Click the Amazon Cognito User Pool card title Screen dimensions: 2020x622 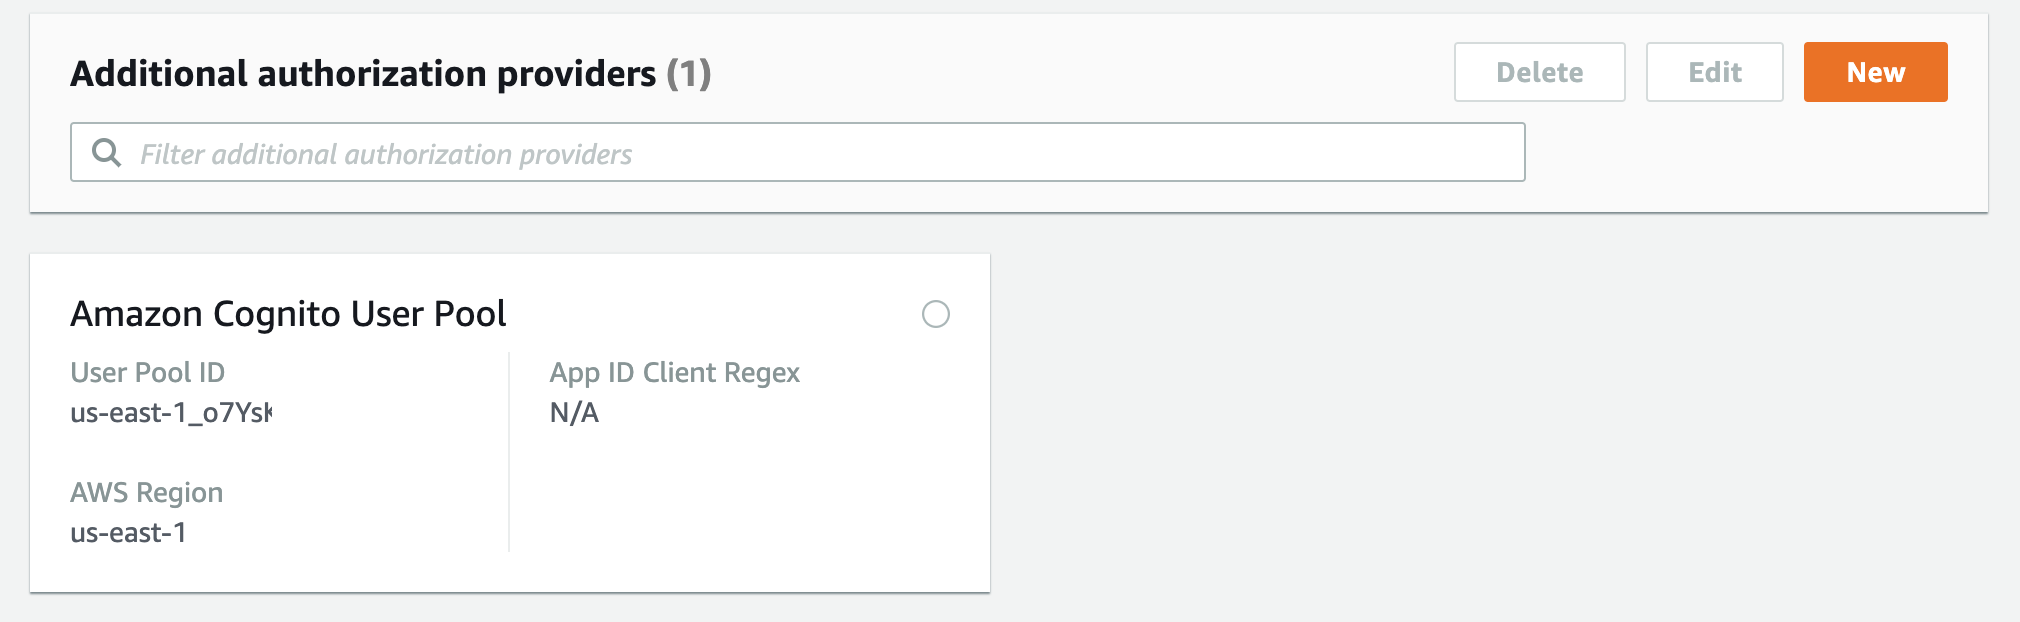point(288,314)
